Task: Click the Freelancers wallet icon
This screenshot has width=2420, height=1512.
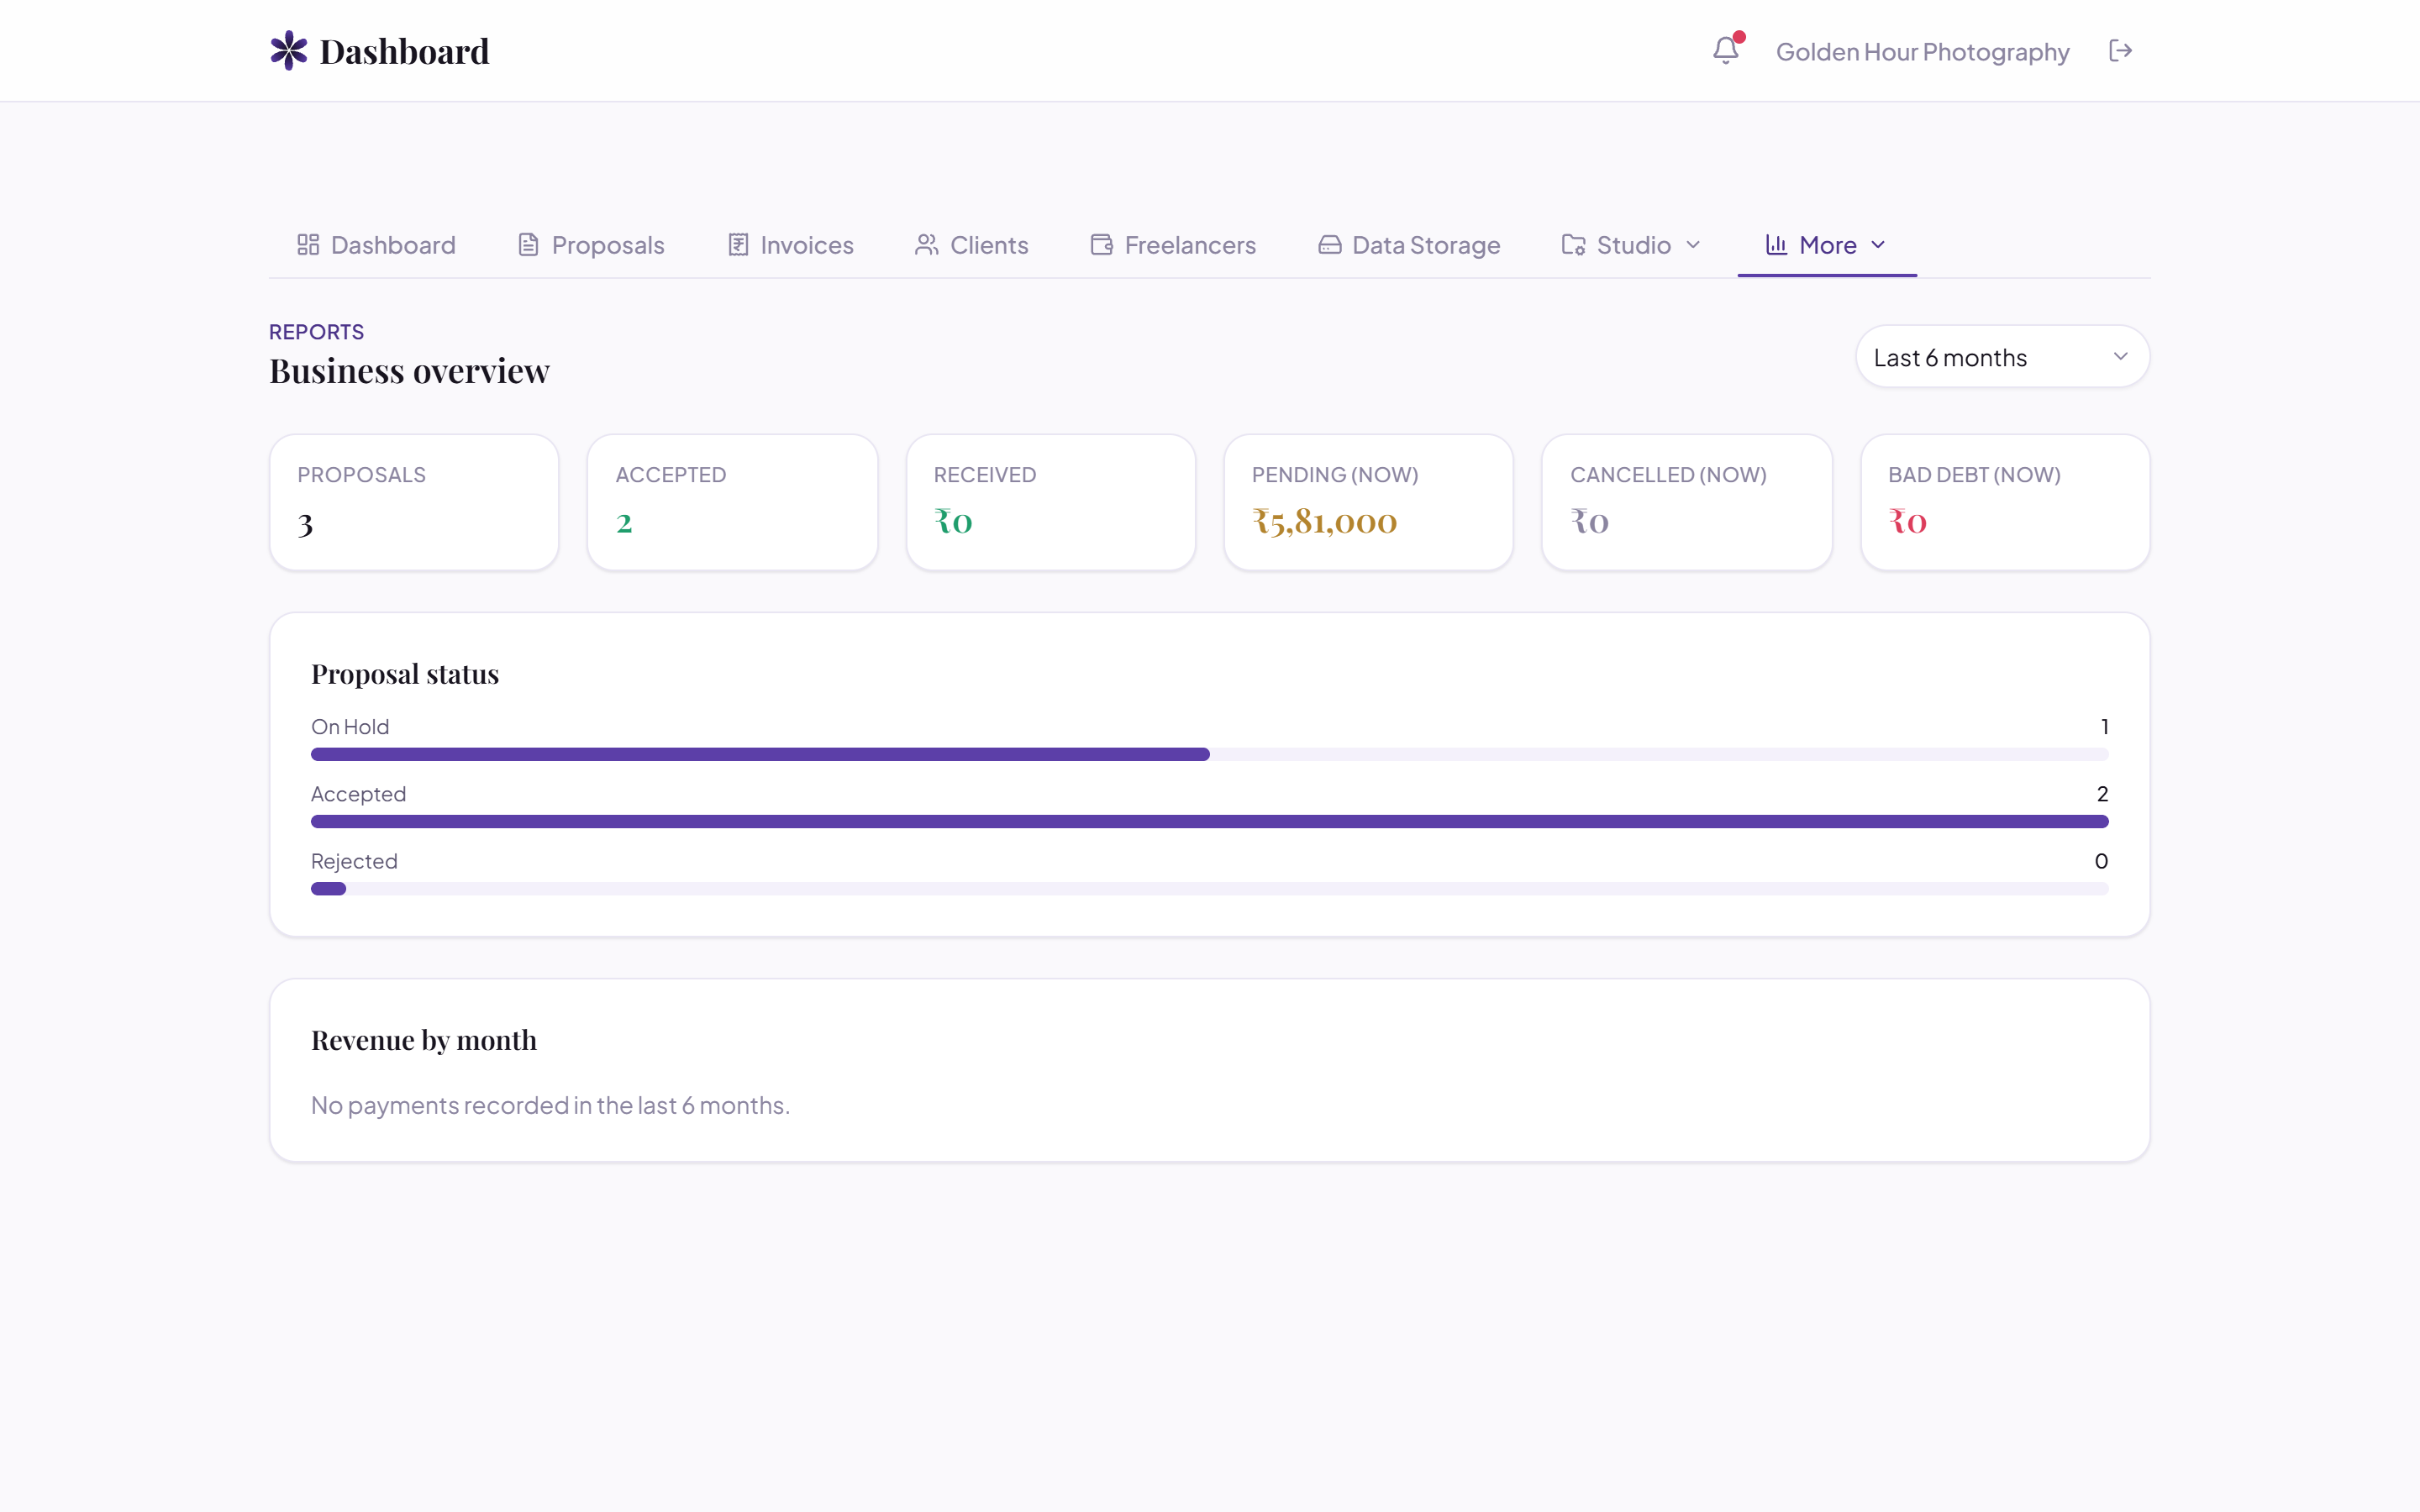Action: pyautogui.click(x=1101, y=245)
